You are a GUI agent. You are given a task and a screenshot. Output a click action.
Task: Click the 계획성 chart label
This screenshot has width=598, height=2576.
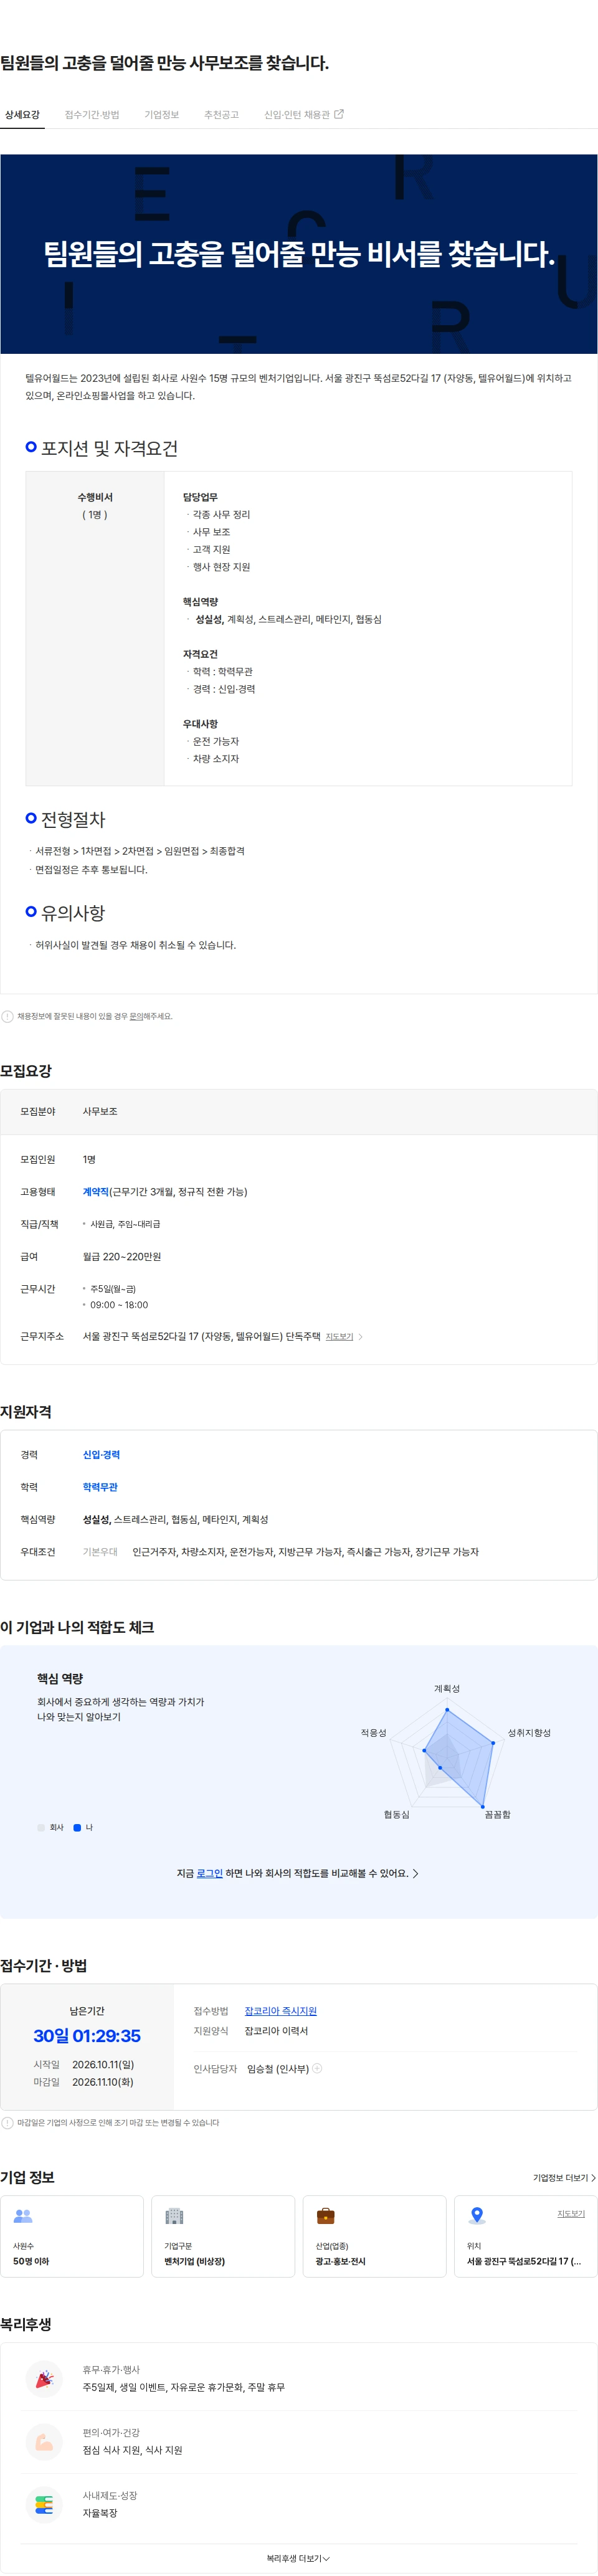point(447,1688)
